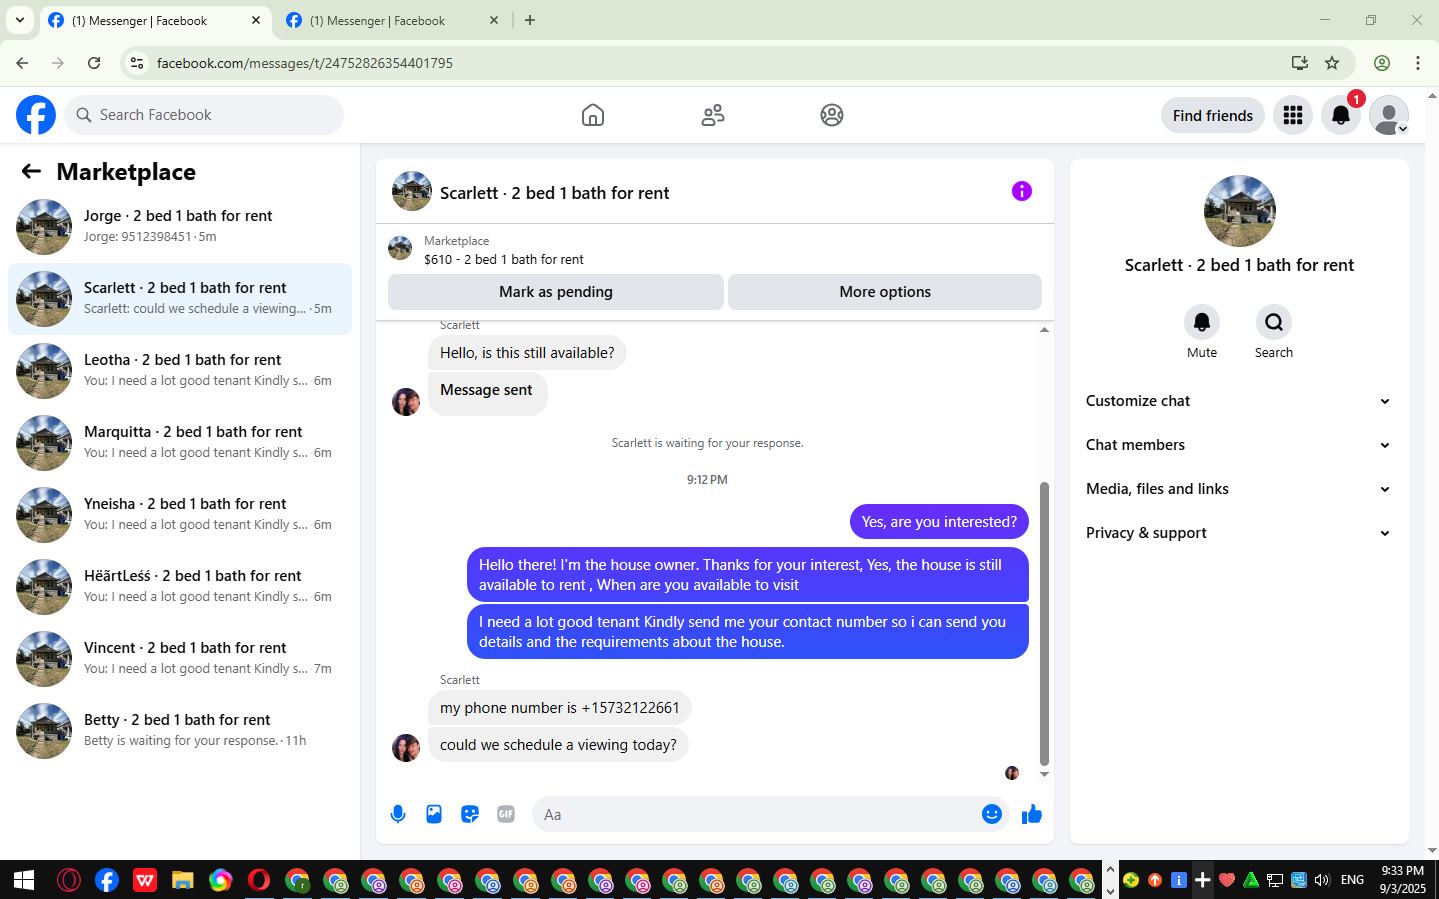Open Chrome three-dot menu

1418,63
